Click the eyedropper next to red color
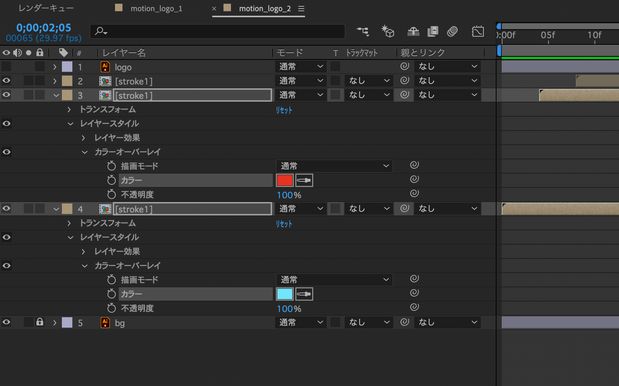 click(304, 180)
